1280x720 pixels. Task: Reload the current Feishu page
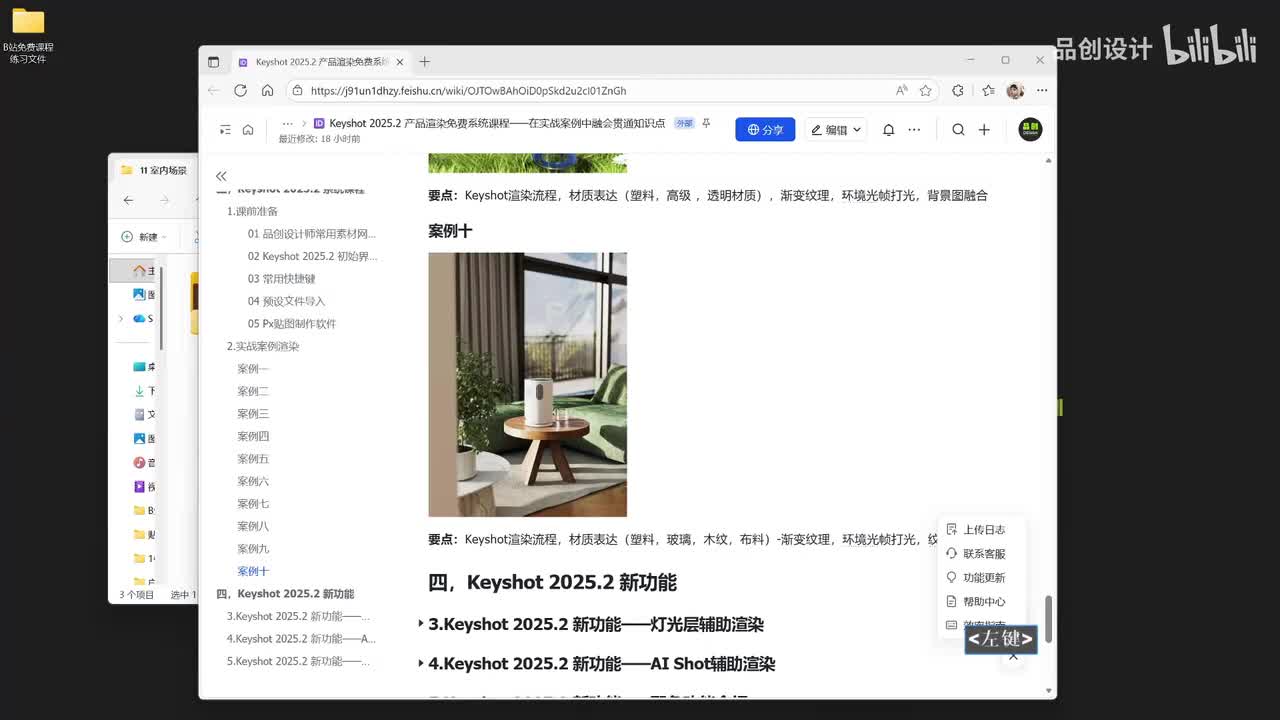[x=240, y=90]
